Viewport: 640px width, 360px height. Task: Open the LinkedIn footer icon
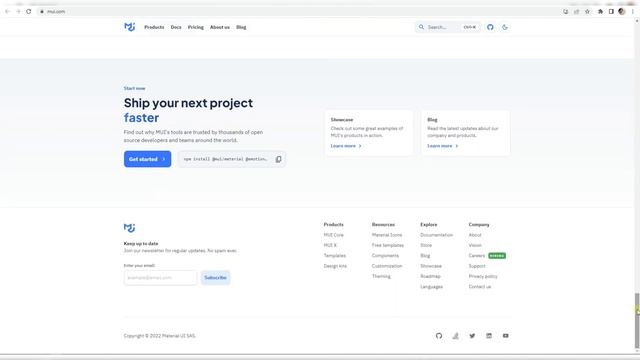(x=489, y=336)
